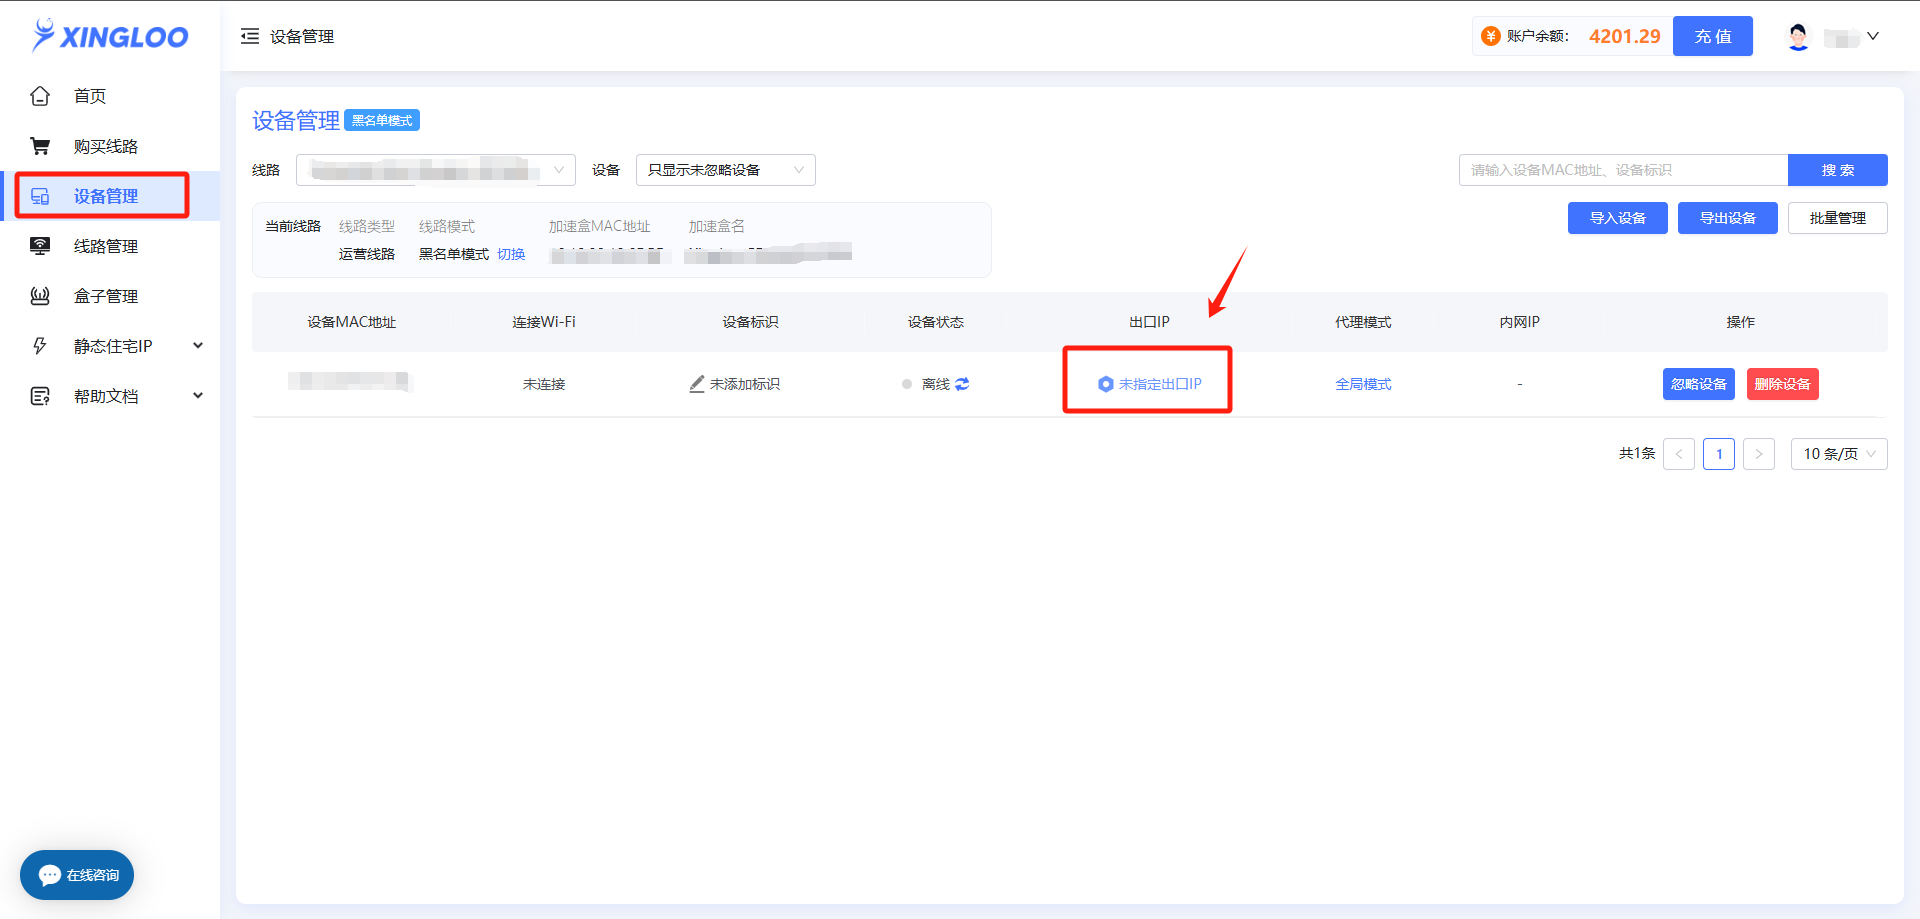Click the 内网IP column header
Image resolution: width=1920 pixels, height=919 pixels.
1519,322
